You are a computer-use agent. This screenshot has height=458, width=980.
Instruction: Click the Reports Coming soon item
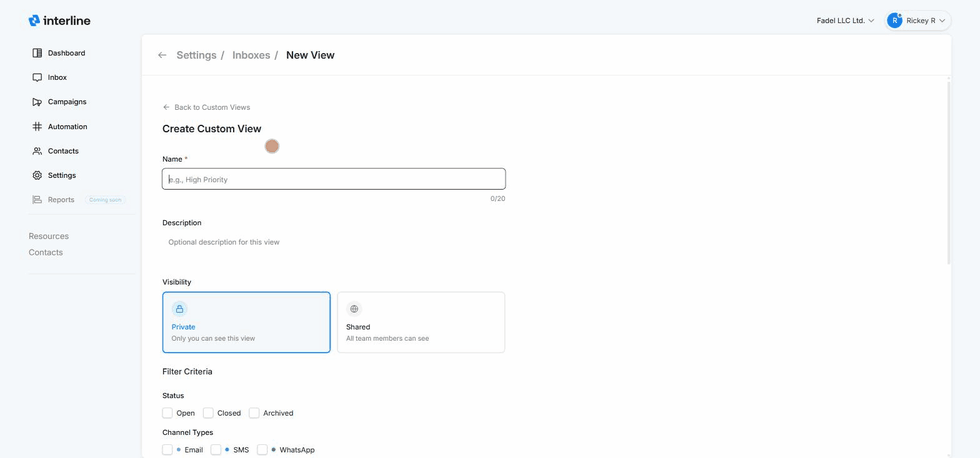pos(78,200)
